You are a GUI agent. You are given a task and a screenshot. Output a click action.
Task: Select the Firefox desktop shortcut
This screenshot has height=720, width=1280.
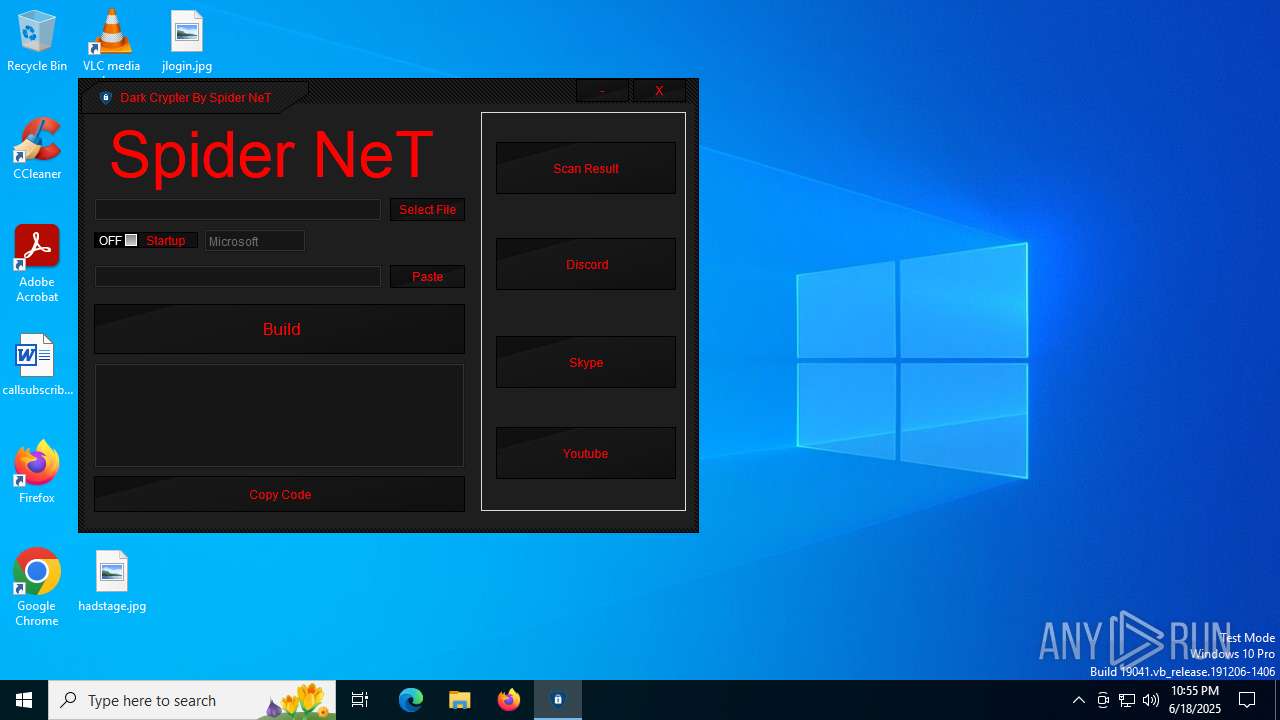(x=37, y=472)
